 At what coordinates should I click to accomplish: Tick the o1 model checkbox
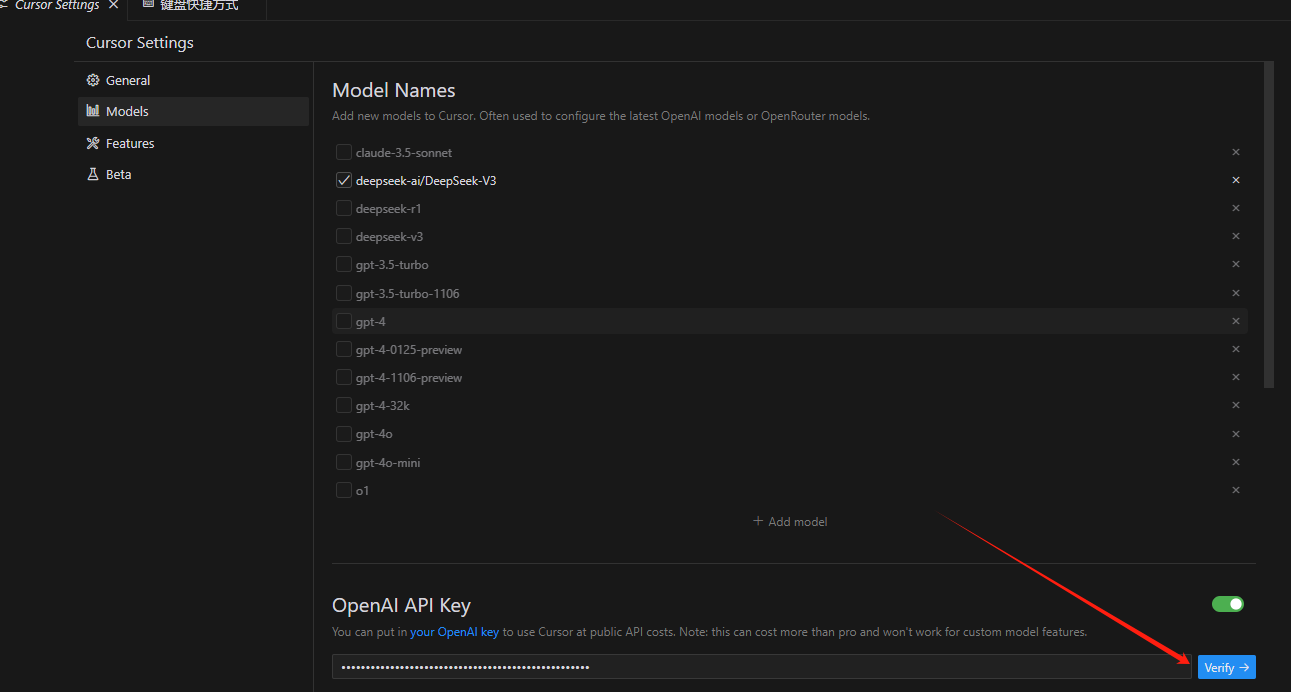point(344,491)
